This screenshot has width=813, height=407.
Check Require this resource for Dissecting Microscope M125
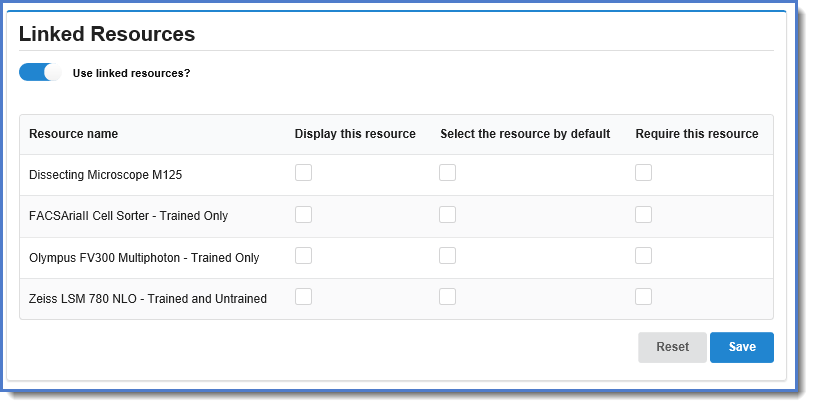[x=644, y=173]
